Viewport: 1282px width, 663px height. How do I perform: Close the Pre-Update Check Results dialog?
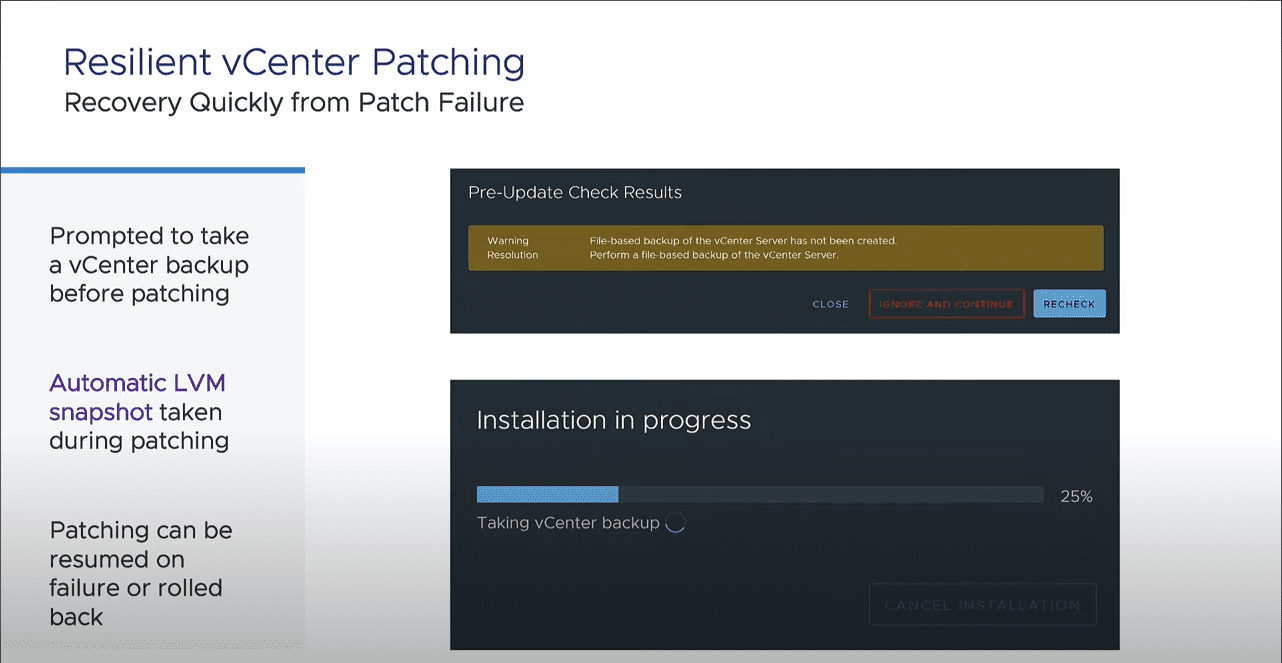click(x=831, y=304)
